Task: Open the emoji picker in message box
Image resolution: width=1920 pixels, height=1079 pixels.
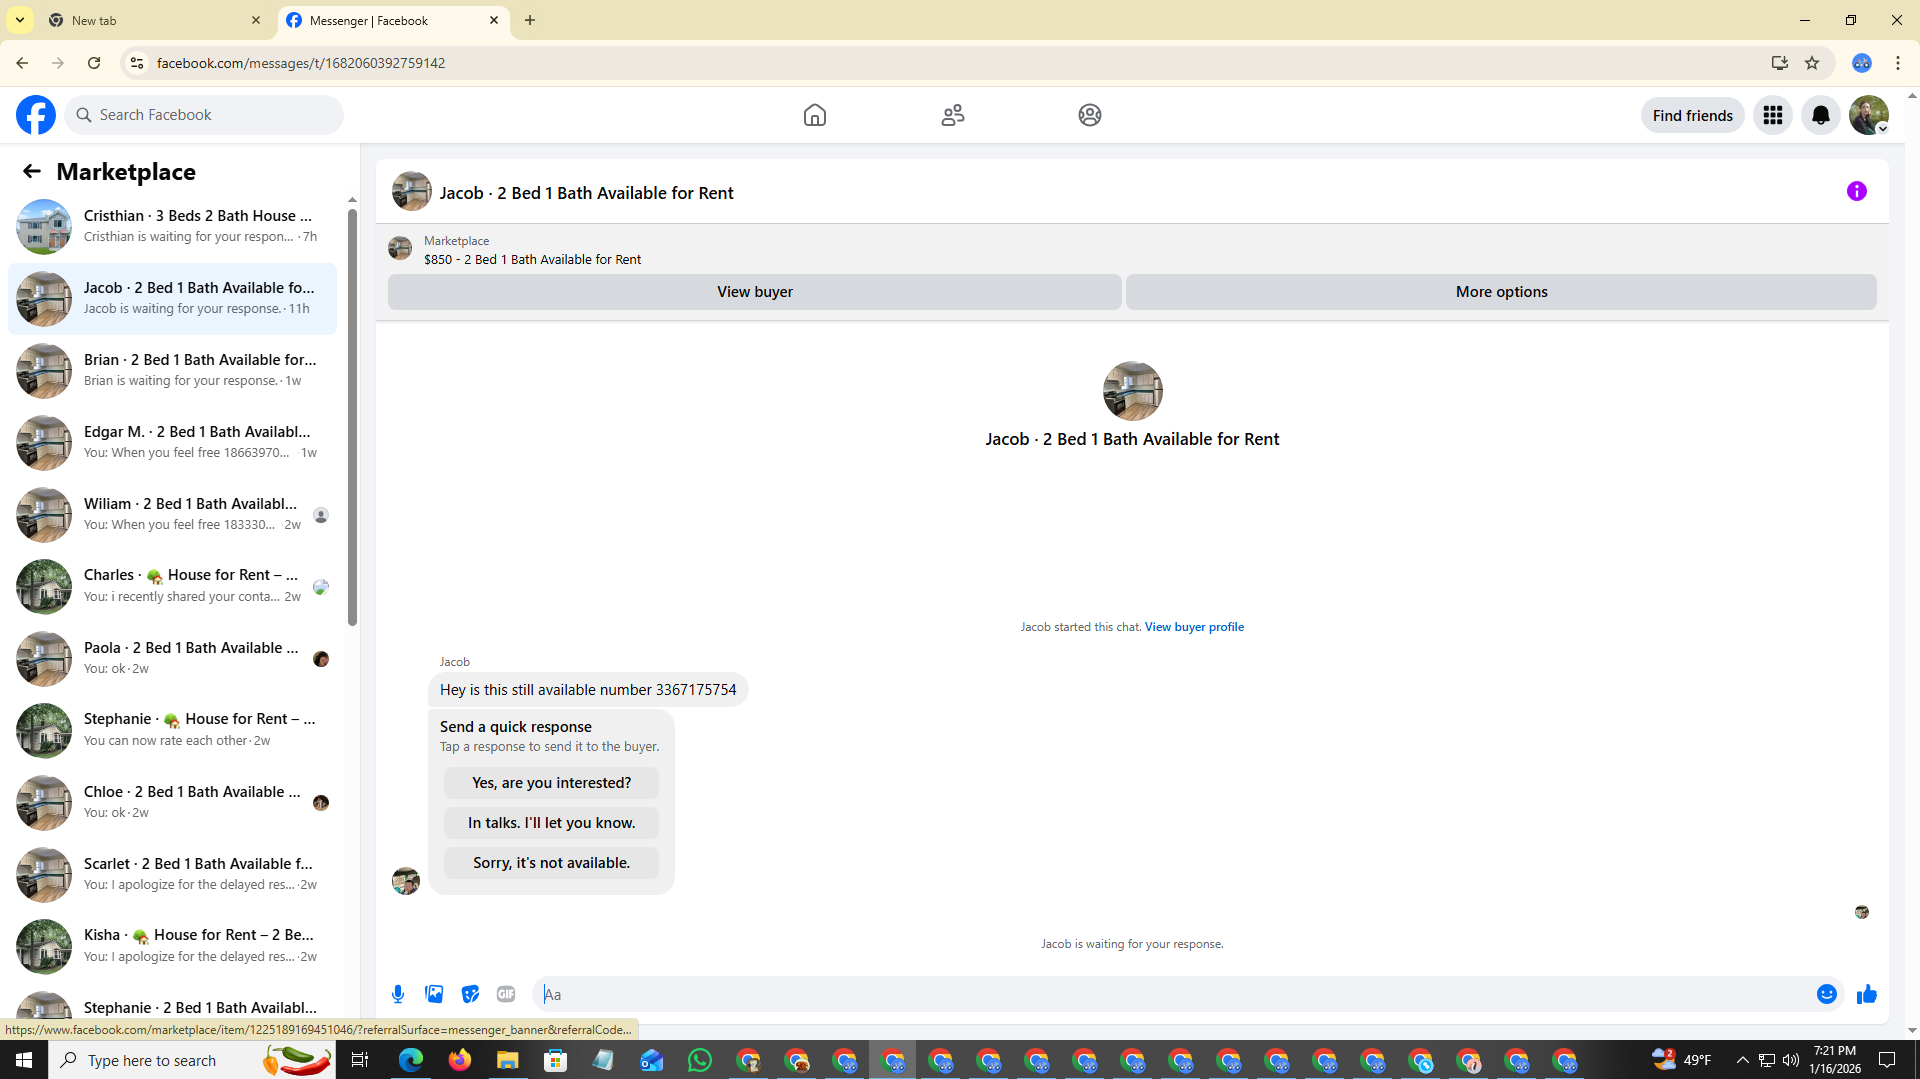Action: [1827, 994]
